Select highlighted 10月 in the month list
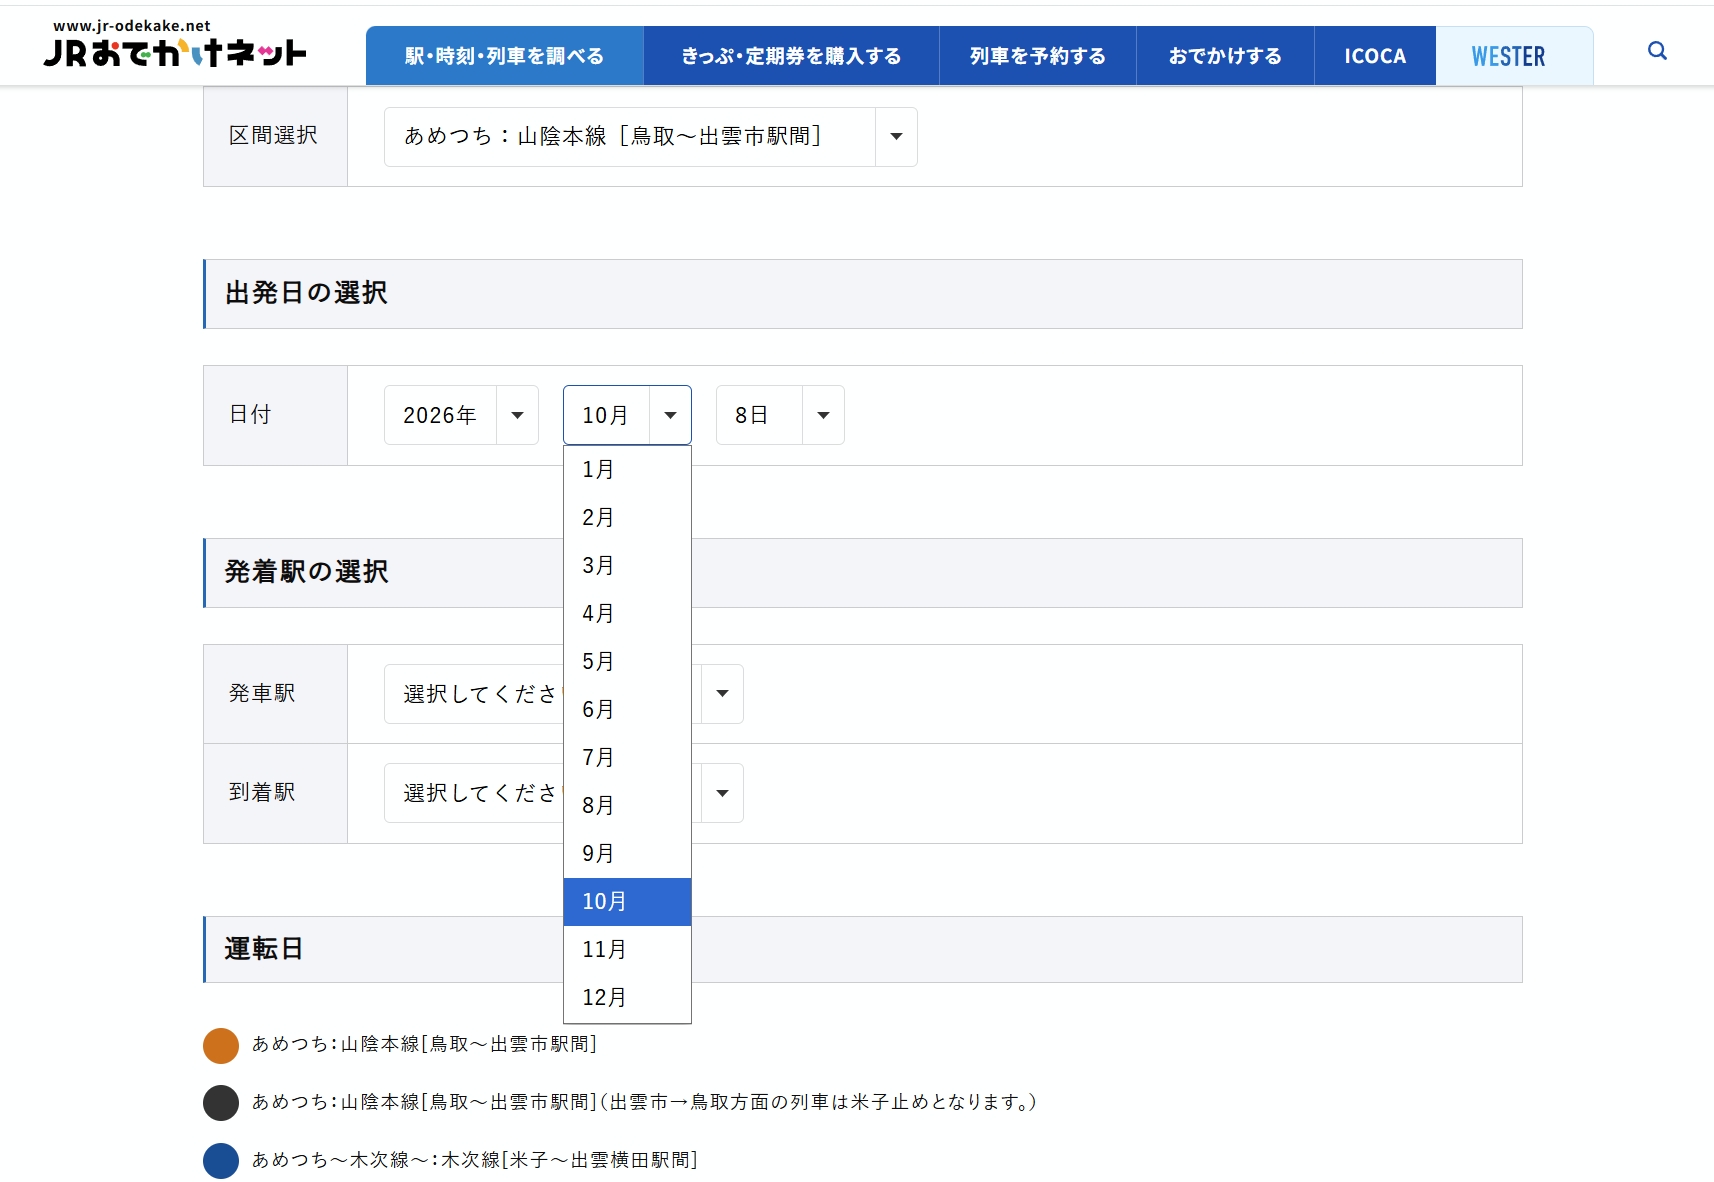Viewport: 1714px width, 1182px height. click(x=627, y=902)
